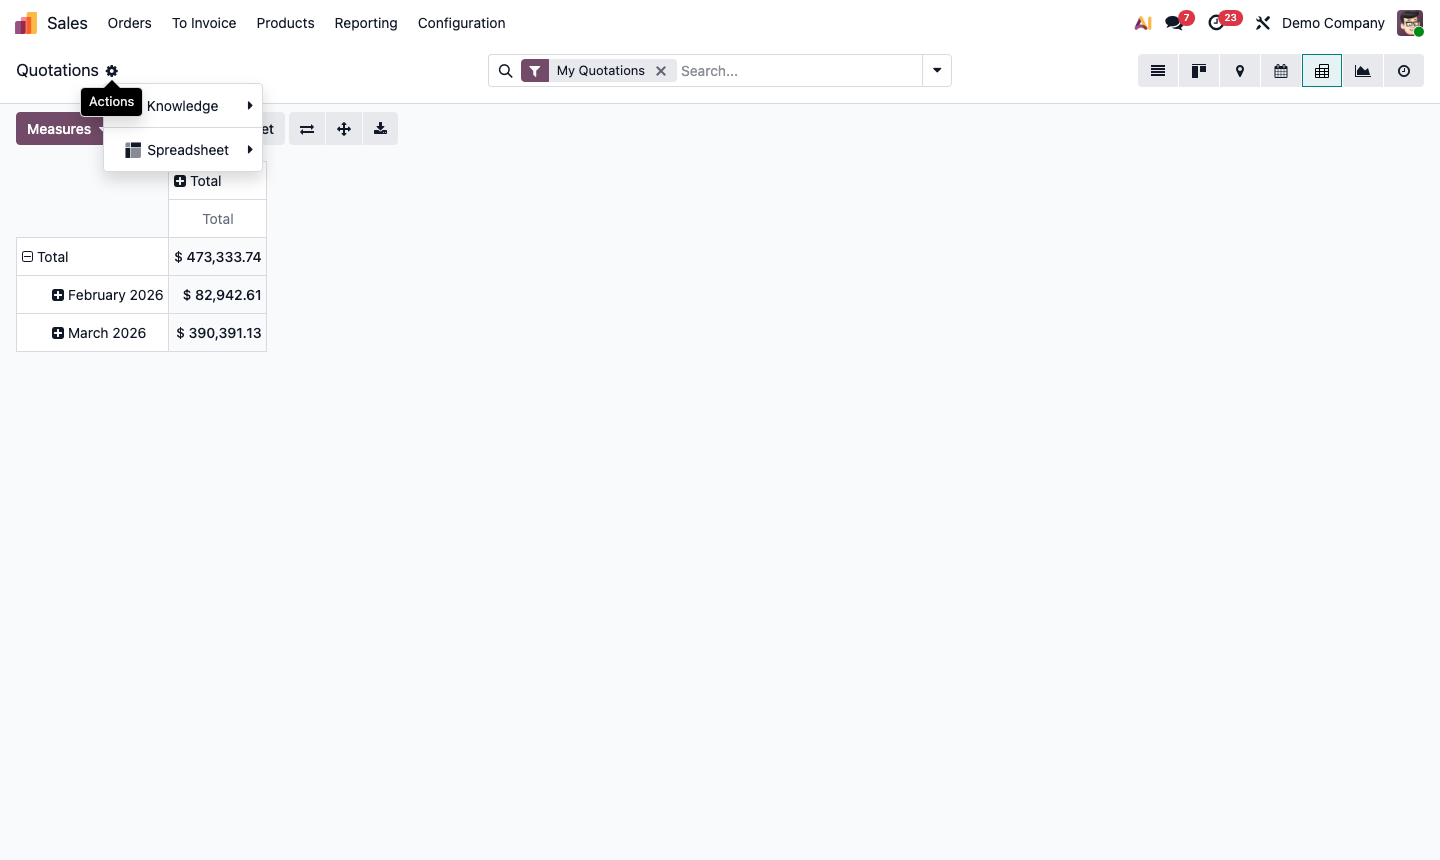Open the Spreadsheet submenu under Actions
Image resolution: width=1440 pixels, height=860 pixels.
[x=188, y=149]
